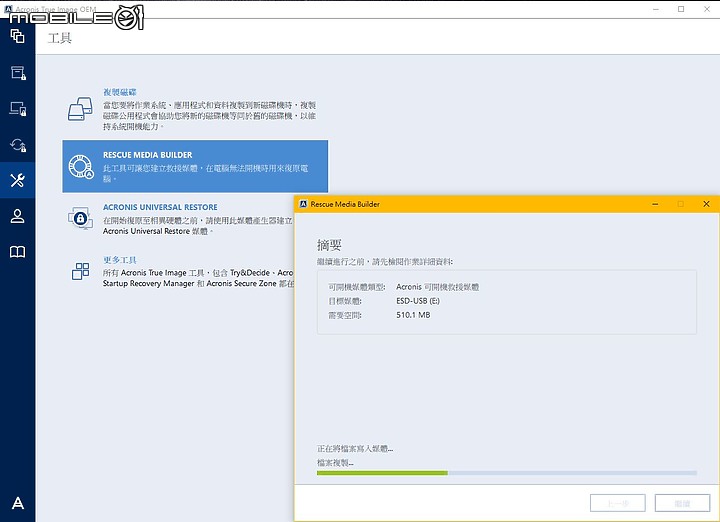This screenshot has width=720, height=522.
Task: Click the Acronis 'A' logo at sidebar bottom
Action: coord(17,503)
